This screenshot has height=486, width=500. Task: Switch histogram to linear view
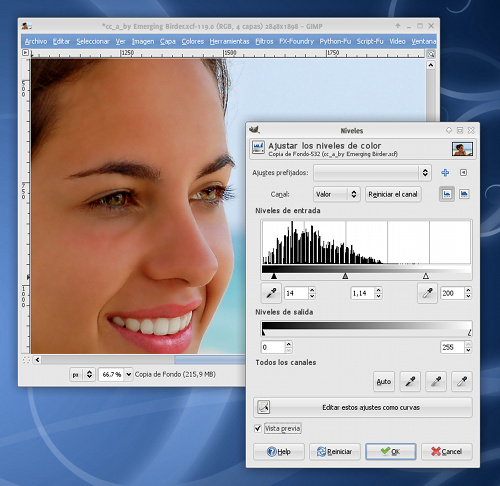[x=447, y=194]
